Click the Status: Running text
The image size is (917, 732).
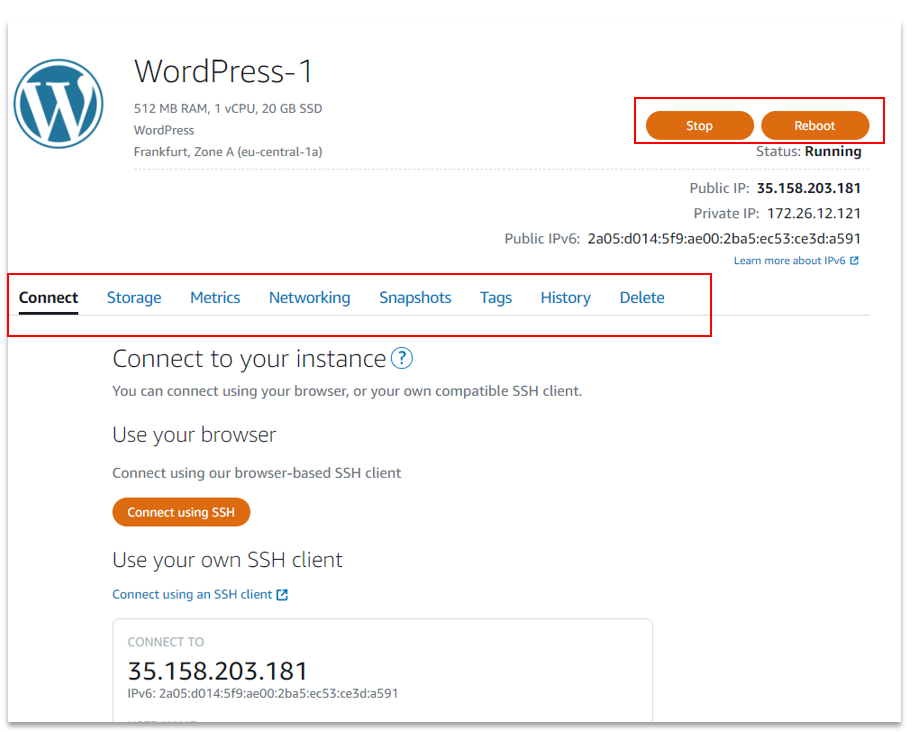coord(808,151)
